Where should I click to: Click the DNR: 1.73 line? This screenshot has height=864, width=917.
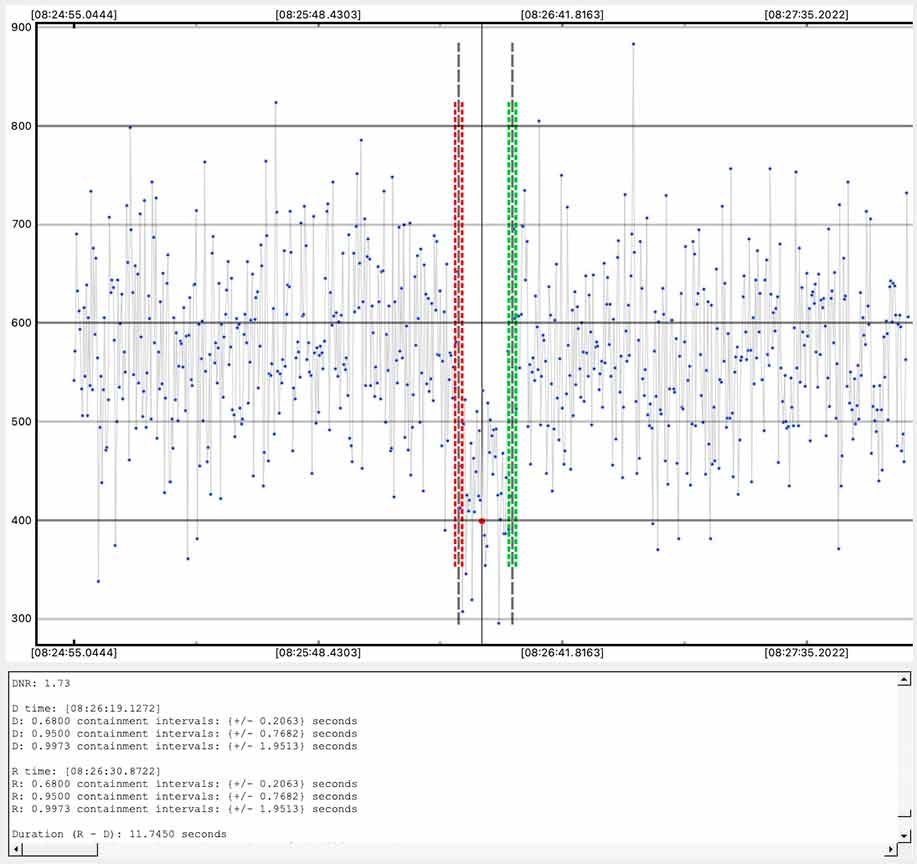pyautogui.click(x=41, y=683)
